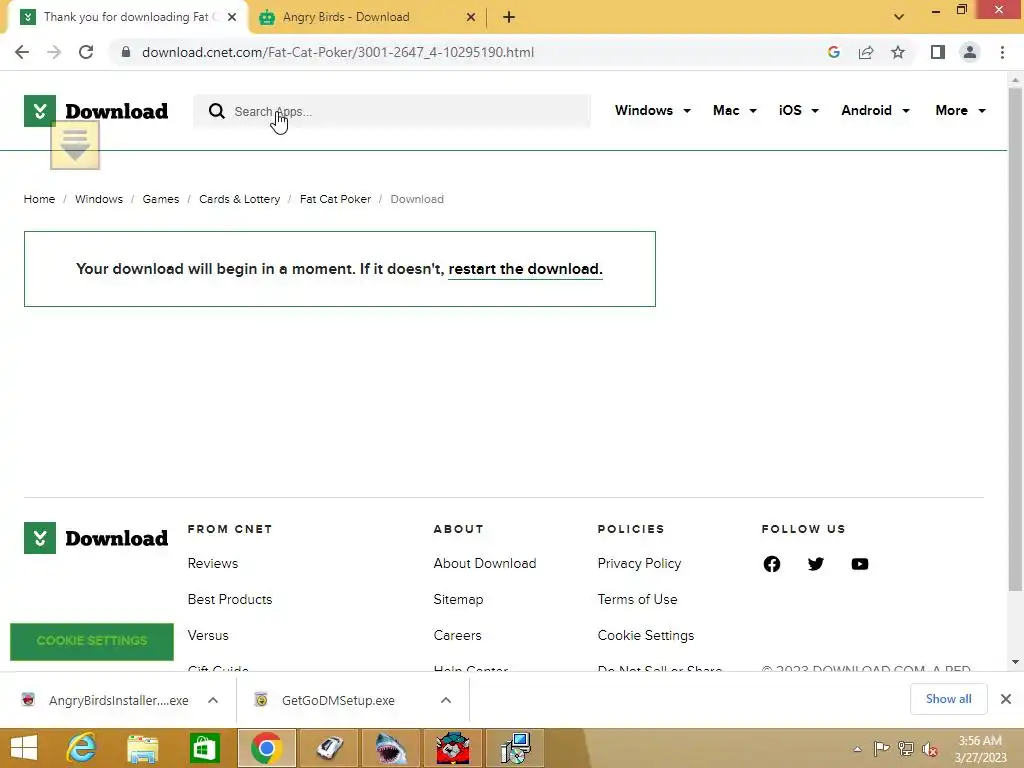Open Windows Store from taskbar
The width and height of the screenshot is (1024, 768).
204,748
